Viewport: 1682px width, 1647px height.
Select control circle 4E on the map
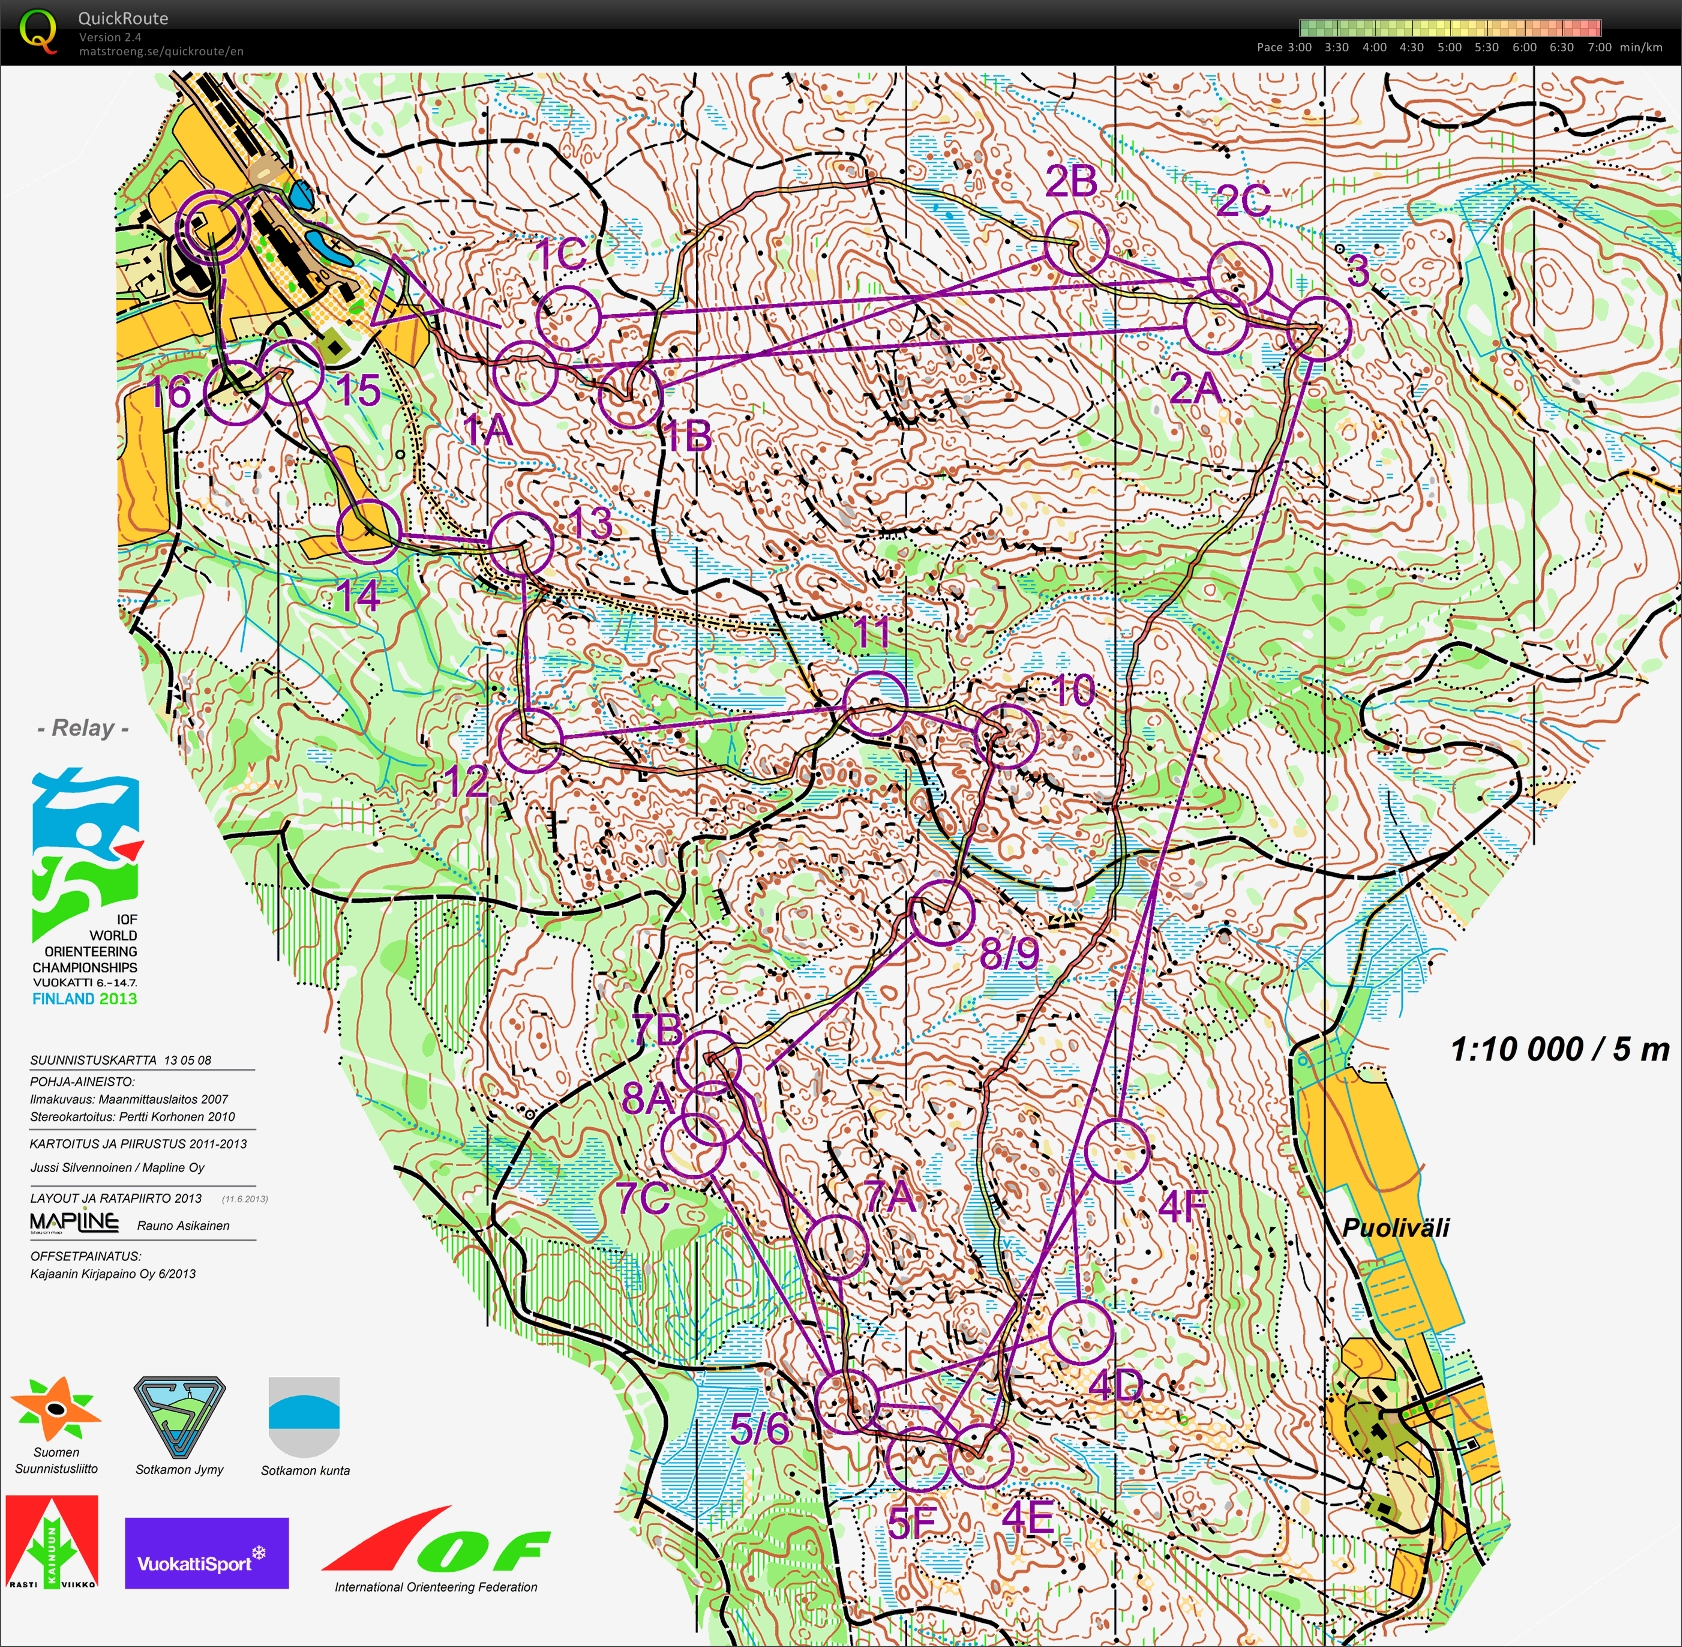pos(982,1456)
